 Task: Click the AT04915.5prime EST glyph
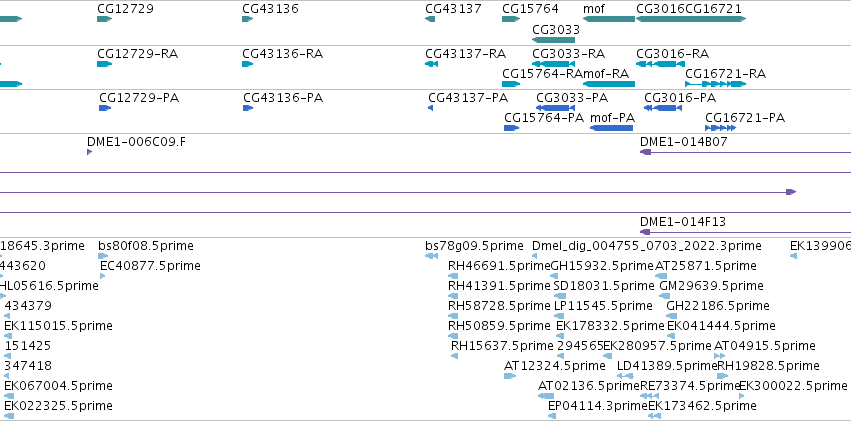(720, 356)
